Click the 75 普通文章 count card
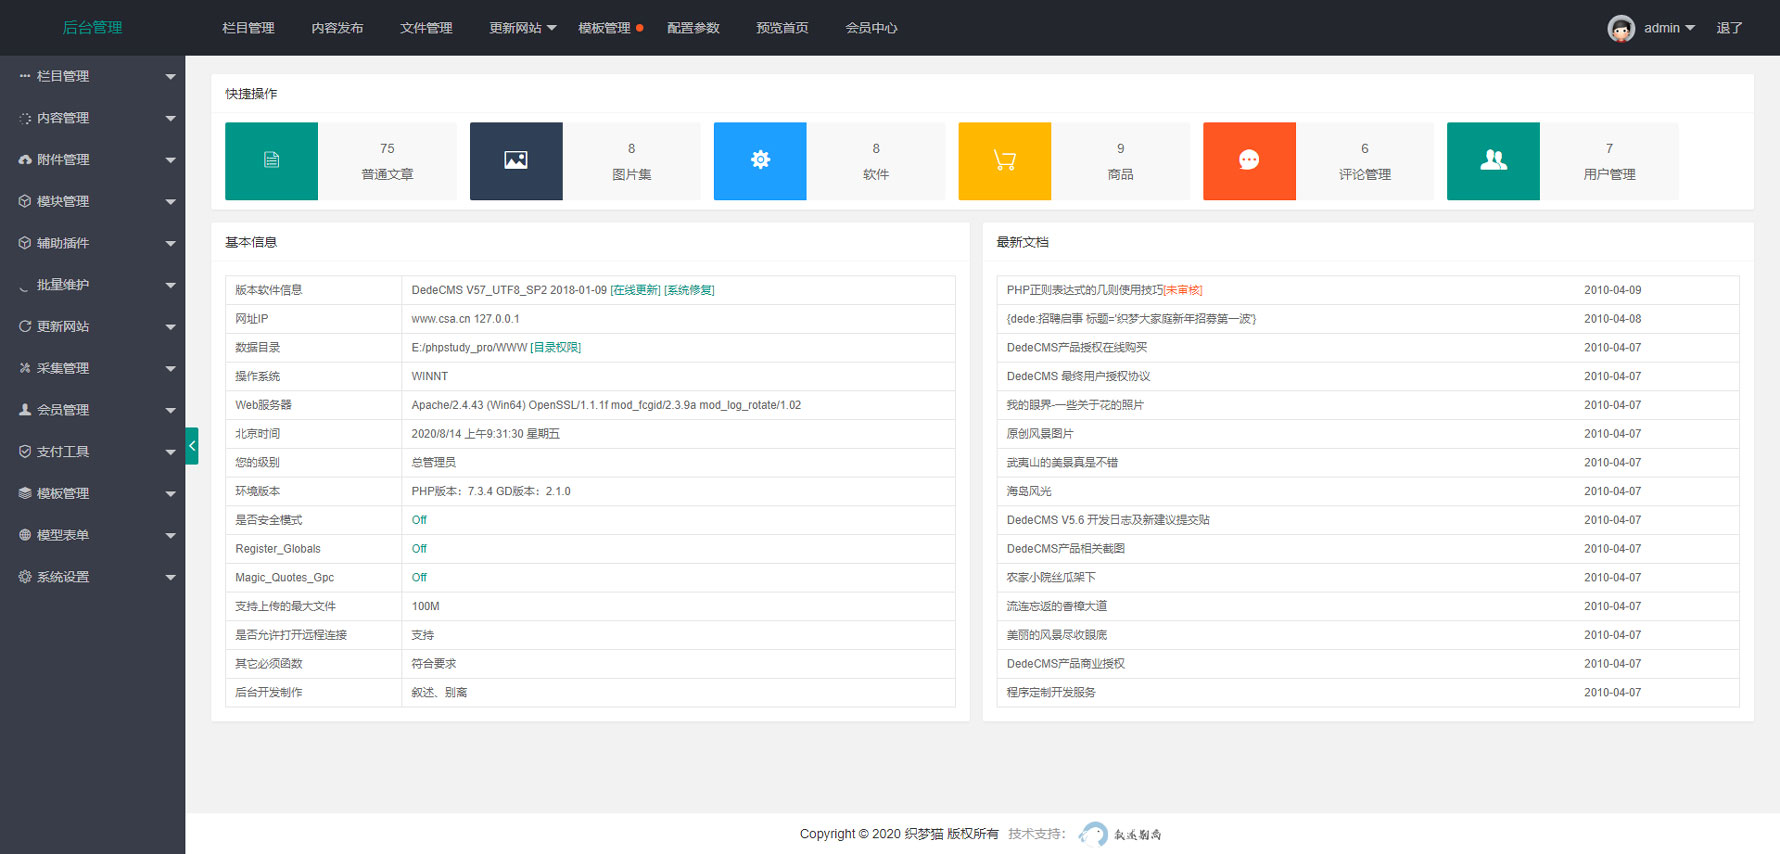The image size is (1780, 854). tap(387, 161)
